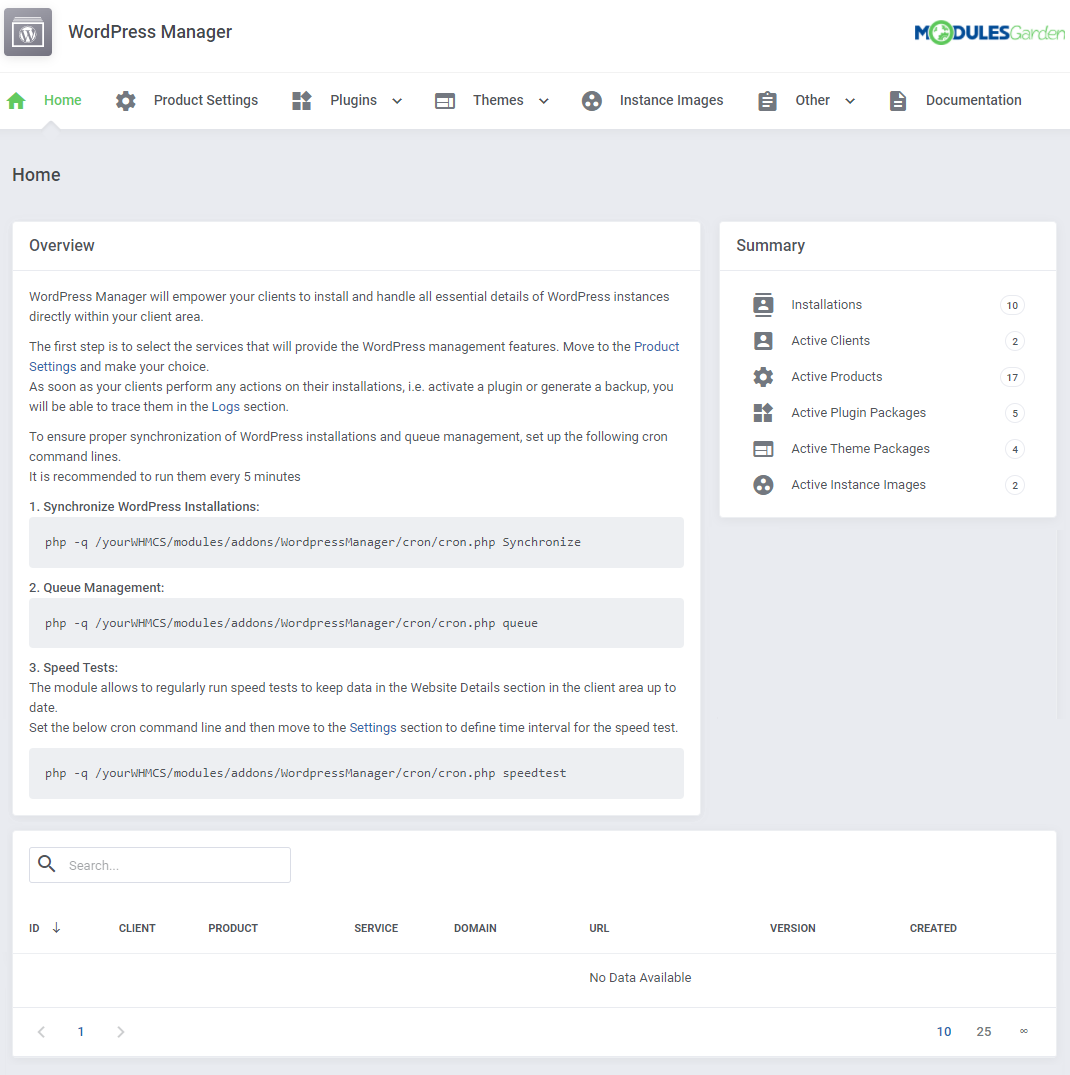Click the Active Products count badge 17
The height and width of the screenshot is (1075, 1070).
(1012, 377)
